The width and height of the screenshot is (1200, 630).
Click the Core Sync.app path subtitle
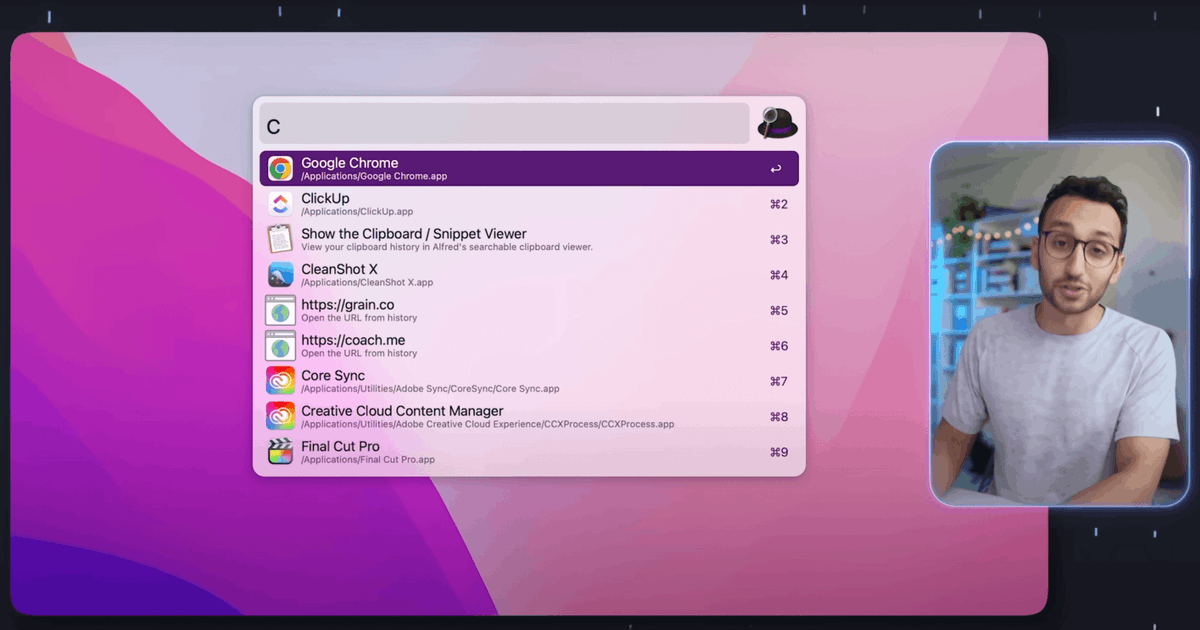pos(430,389)
